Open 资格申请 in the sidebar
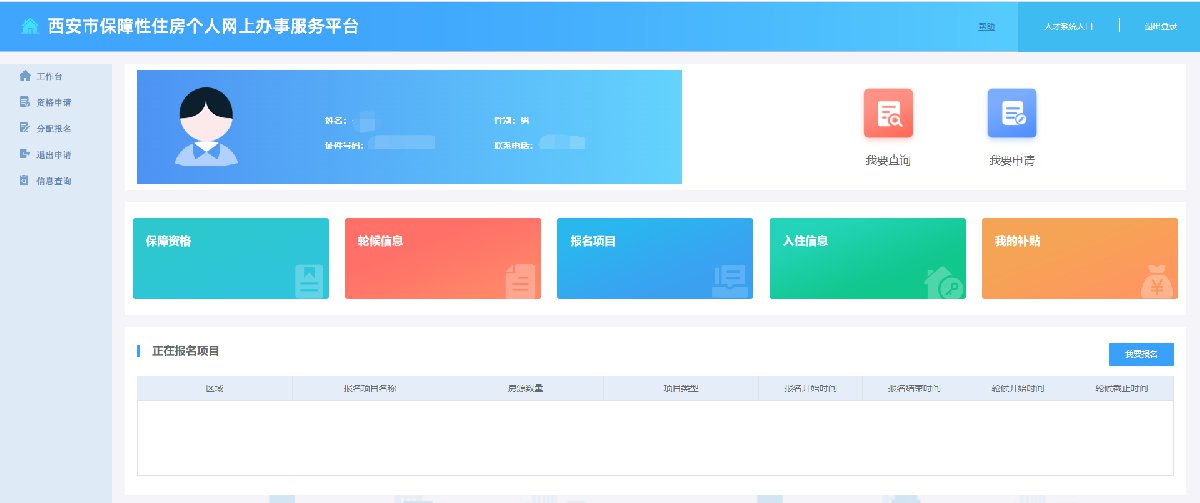The width and height of the screenshot is (1200, 503). point(53,102)
